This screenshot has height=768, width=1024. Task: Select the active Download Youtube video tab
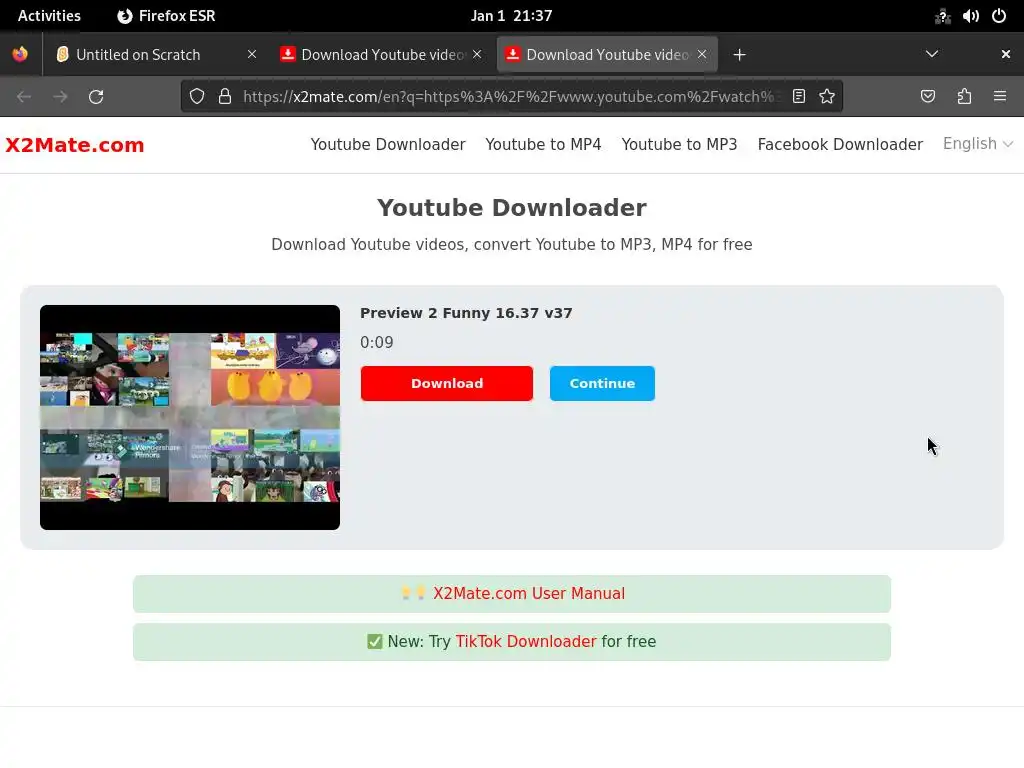pyautogui.click(x=607, y=55)
